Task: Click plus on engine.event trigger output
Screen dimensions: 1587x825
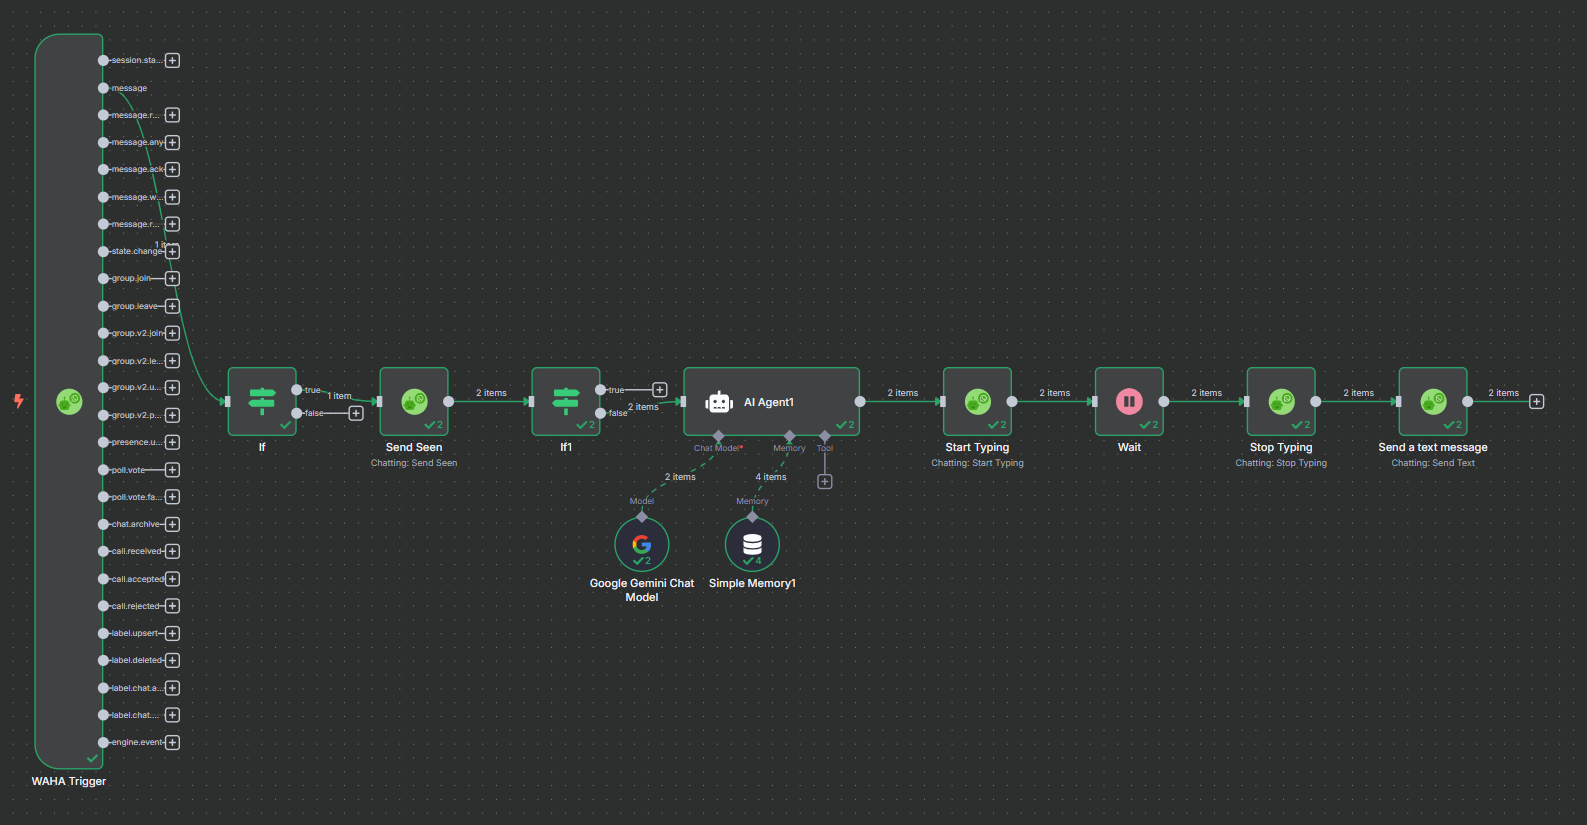Action: tap(173, 742)
